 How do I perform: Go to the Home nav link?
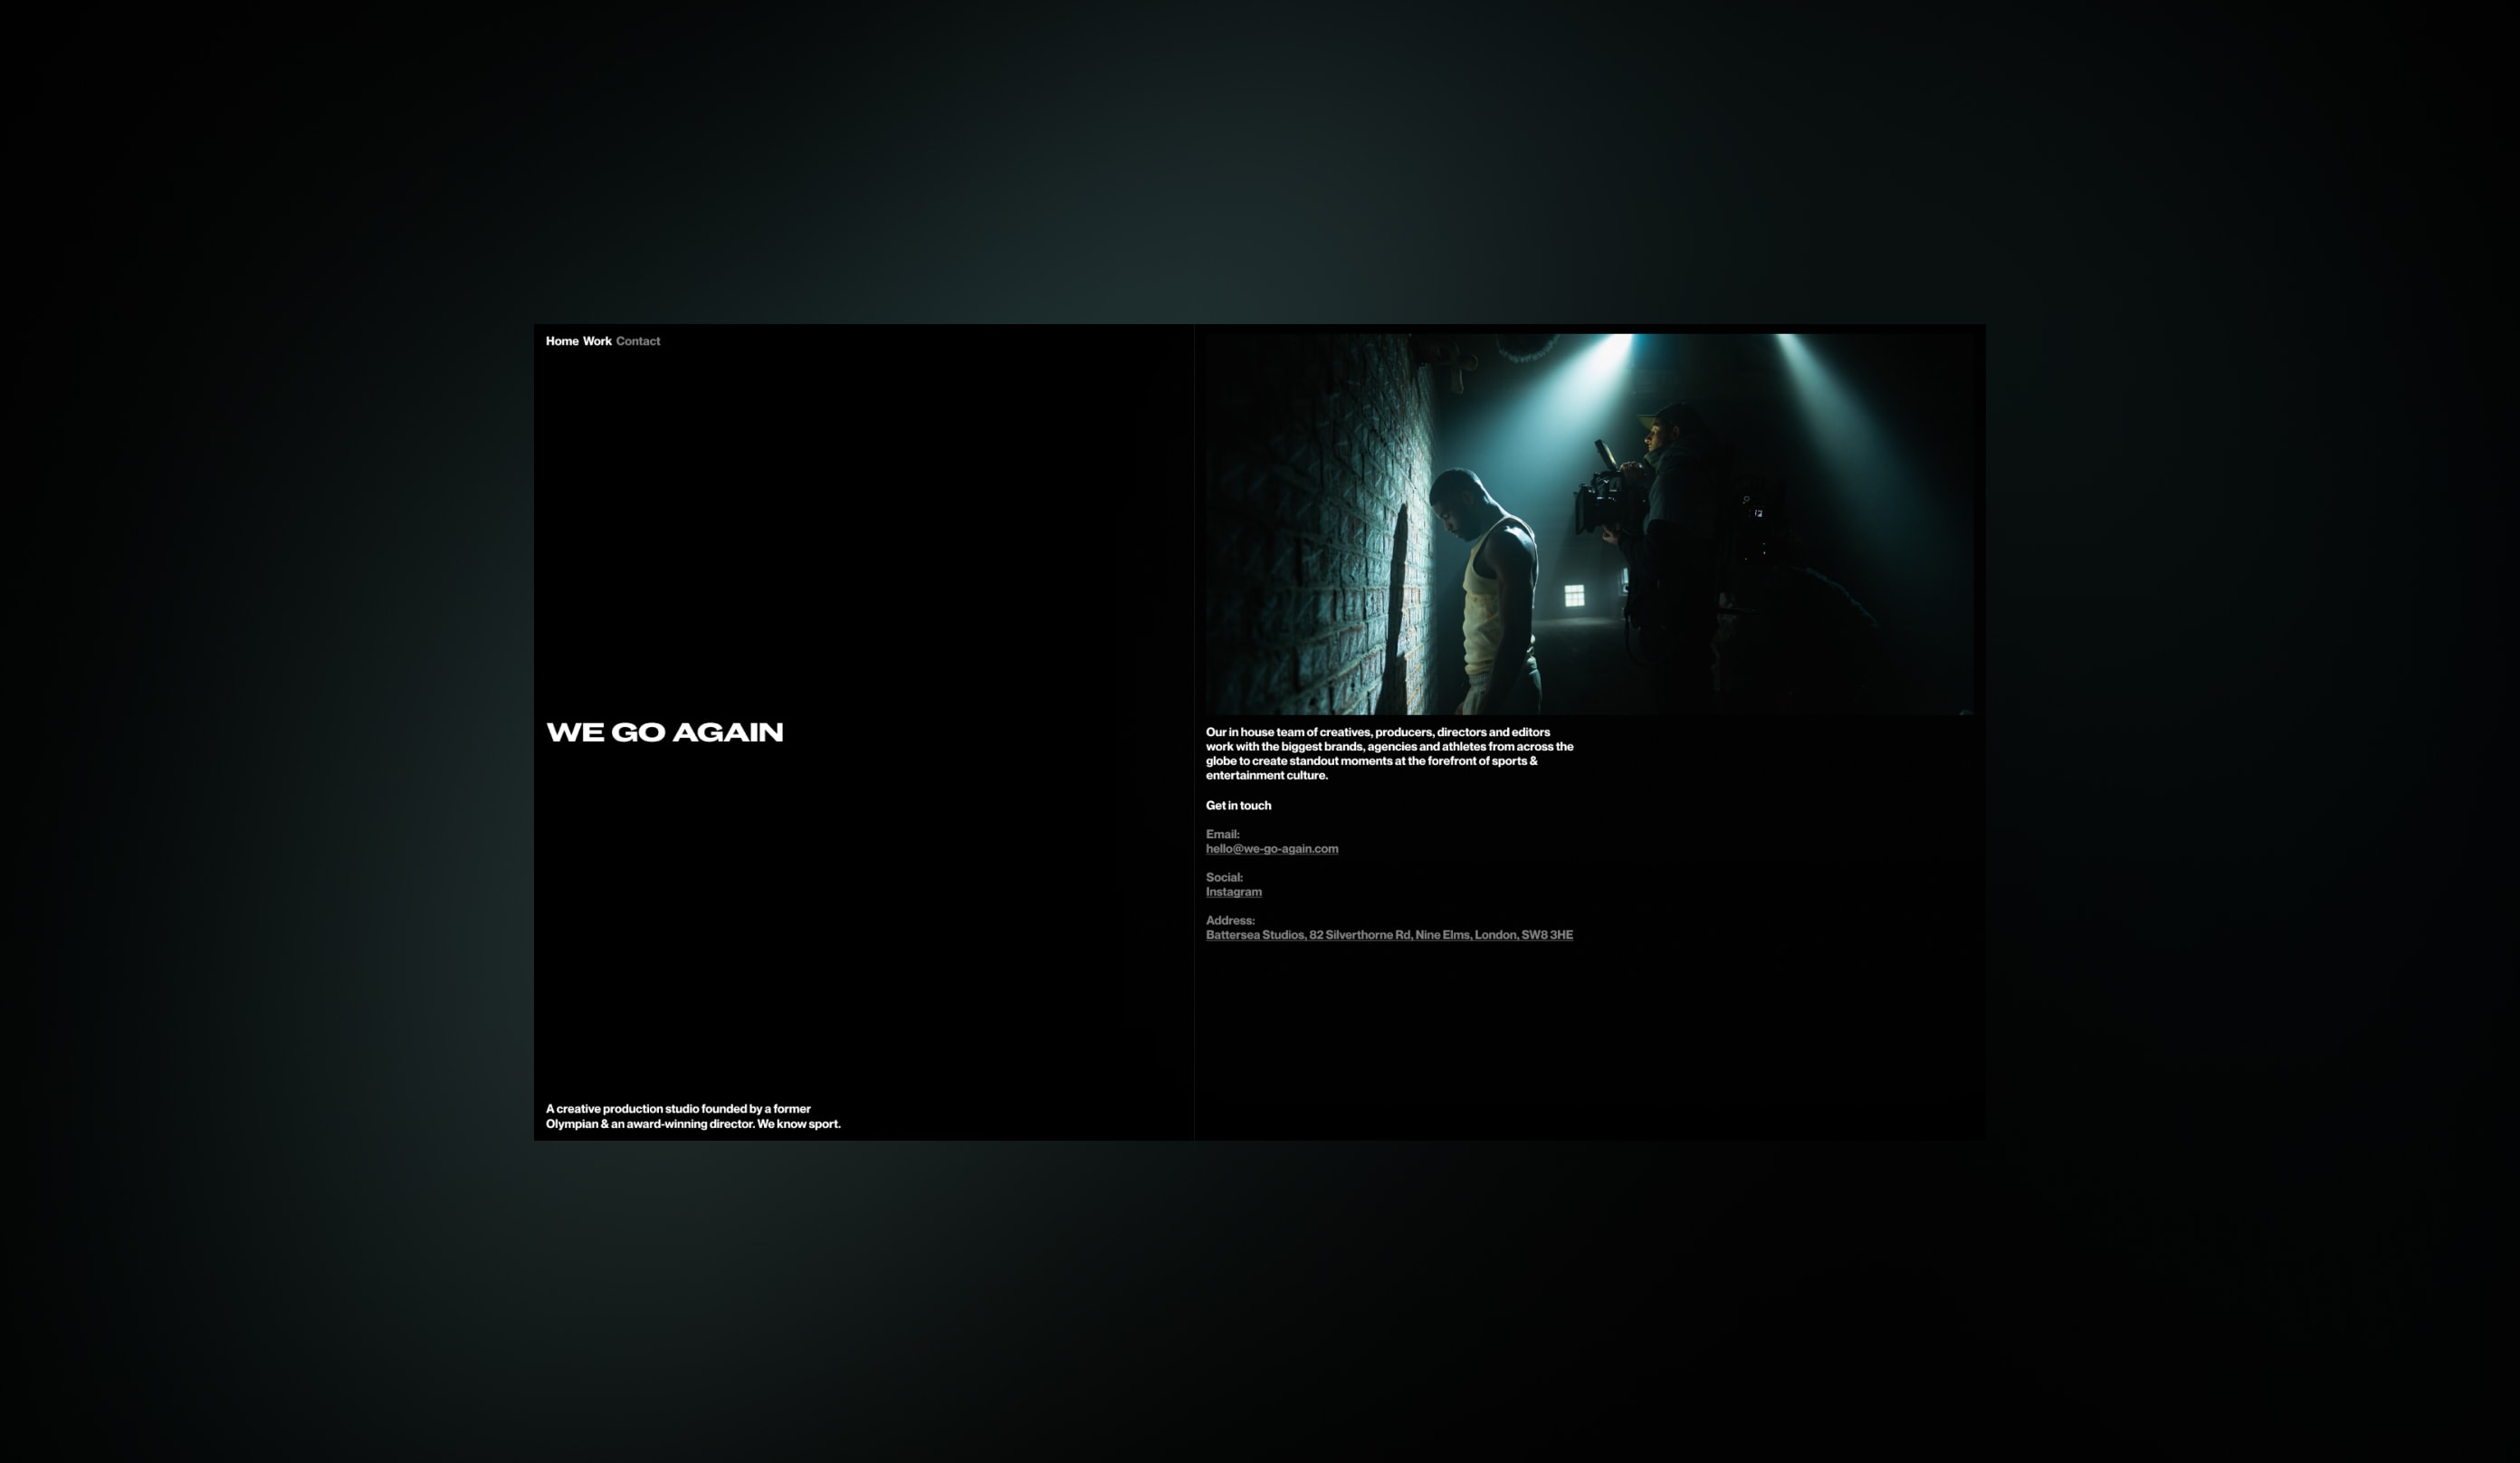tap(562, 341)
